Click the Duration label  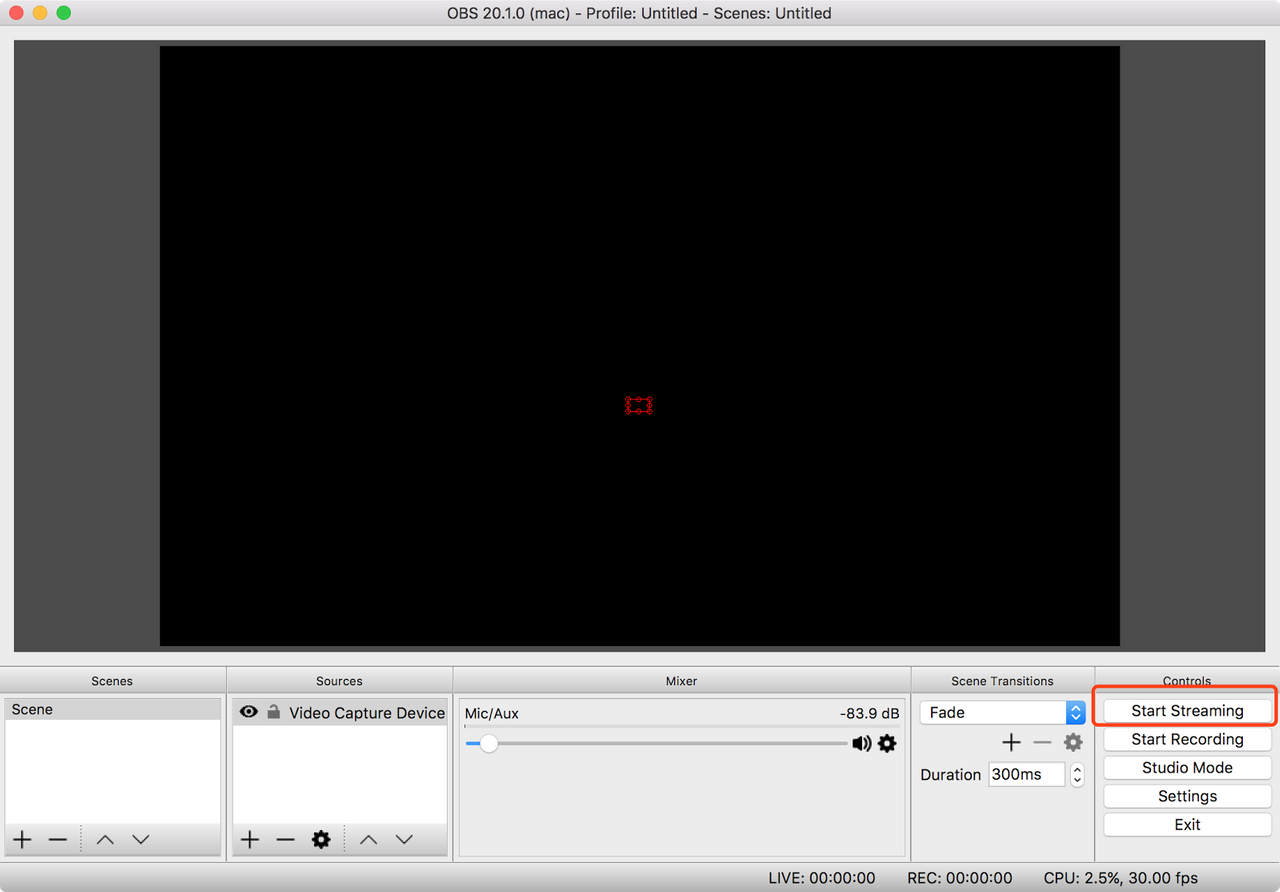(x=951, y=775)
